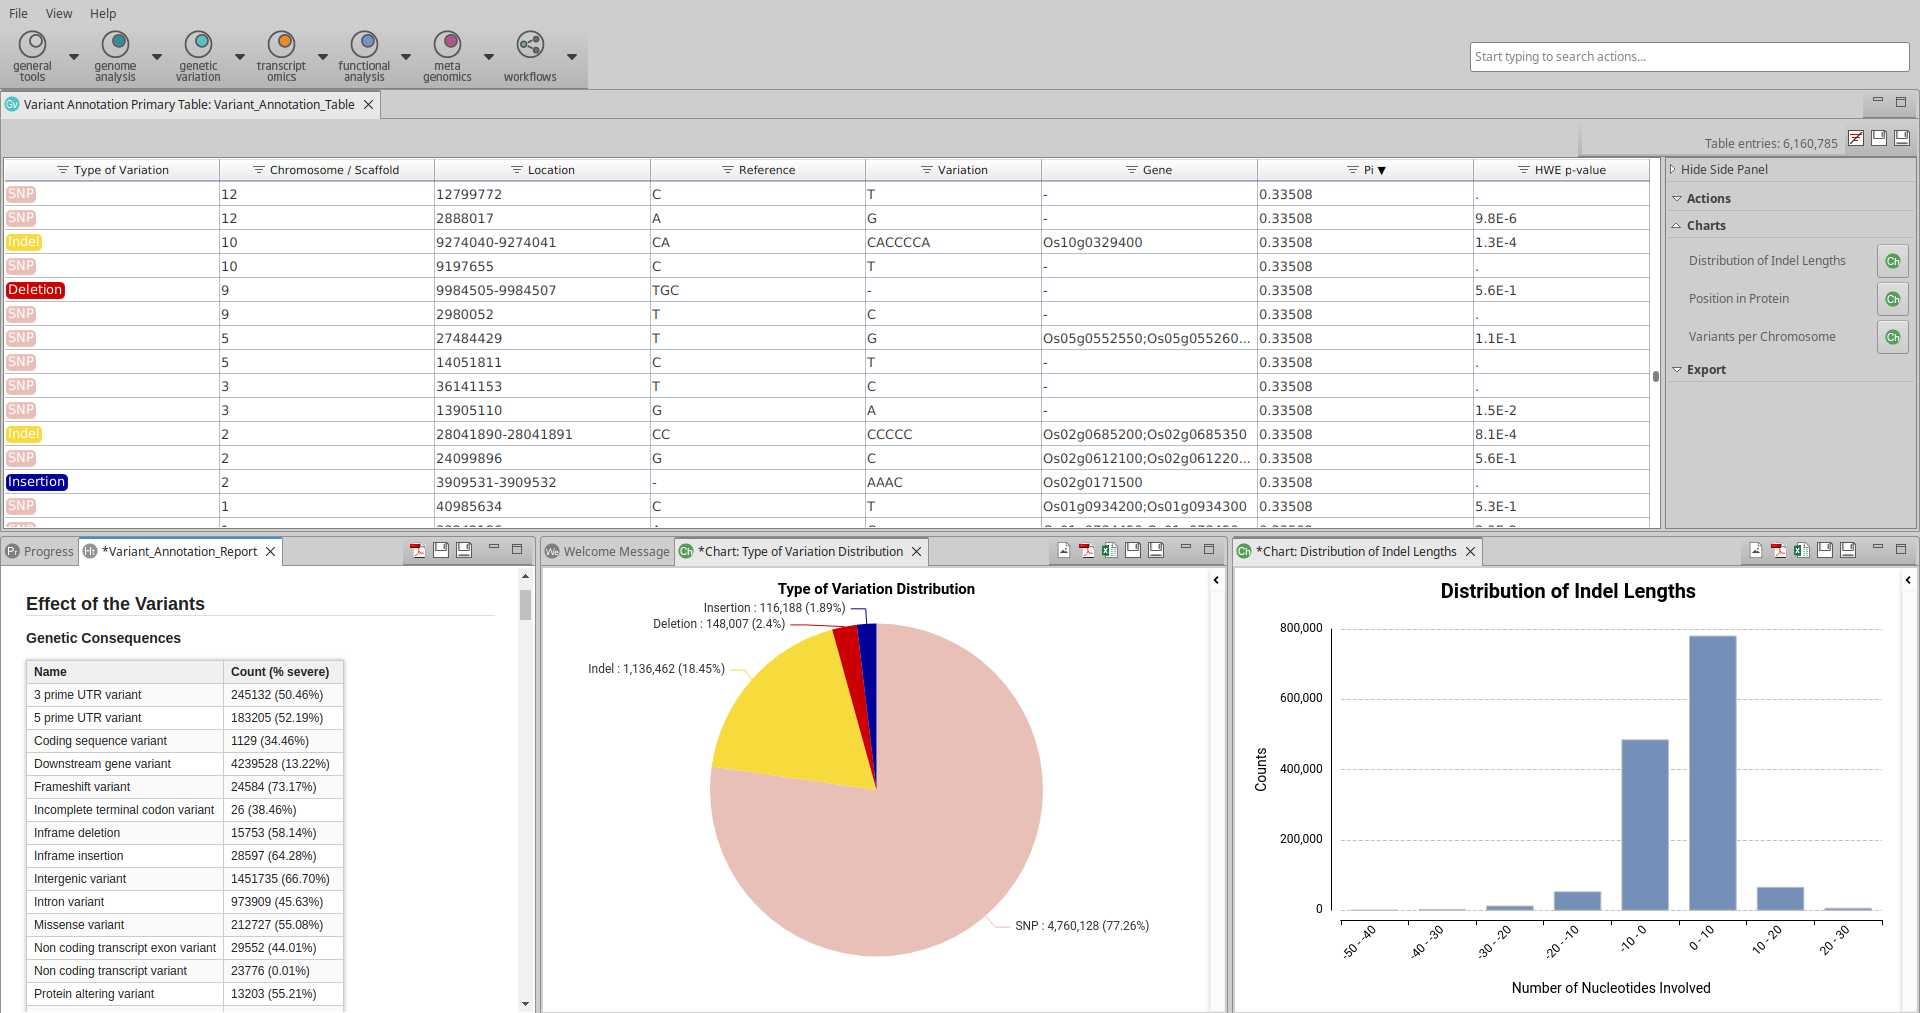Switch to the Progress tab
The height and width of the screenshot is (1013, 1920).
click(40, 551)
